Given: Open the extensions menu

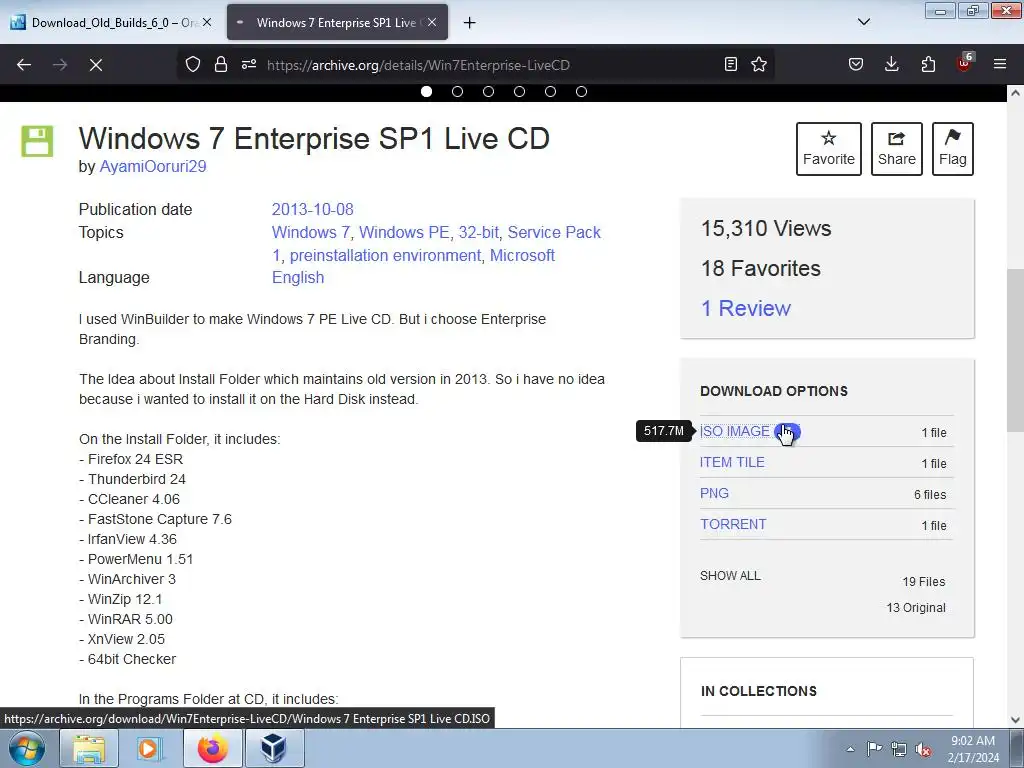Looking at the screenshot, I should [928, 65].
